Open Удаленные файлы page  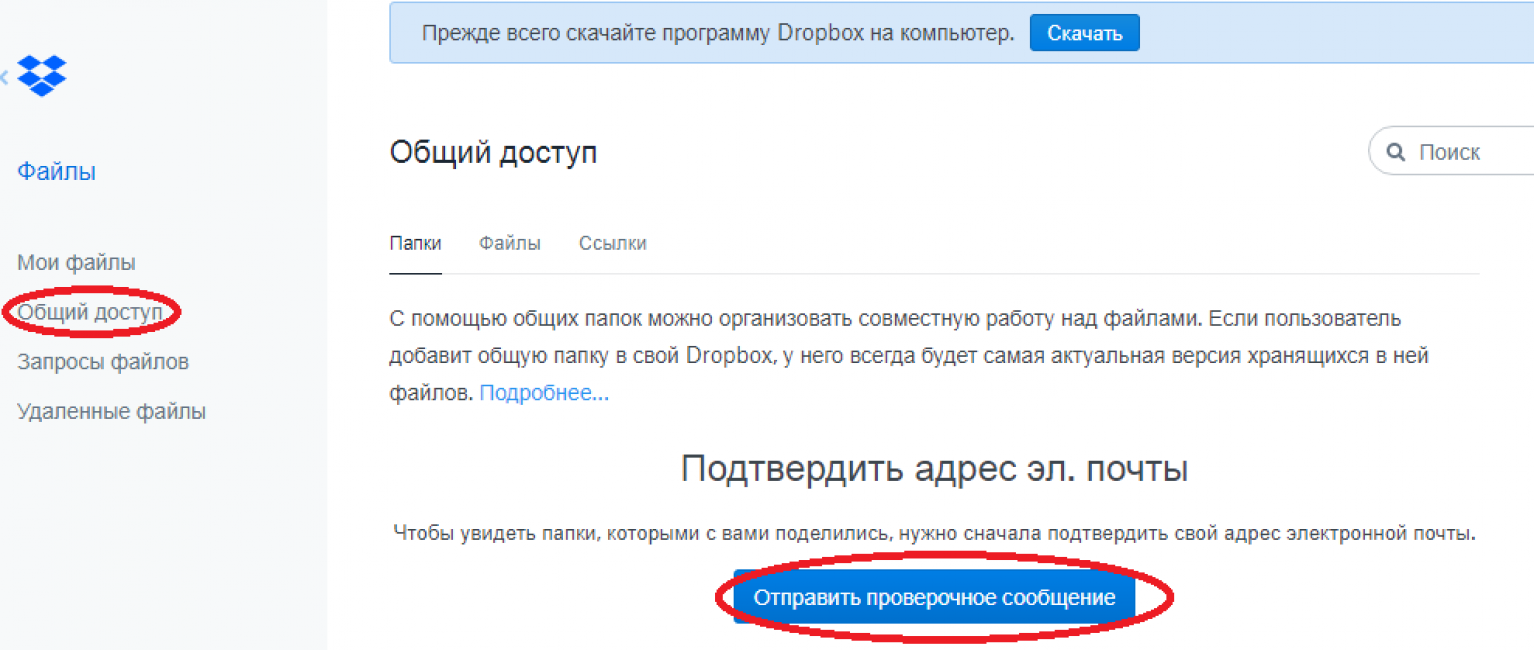click(x=112, y=411)
